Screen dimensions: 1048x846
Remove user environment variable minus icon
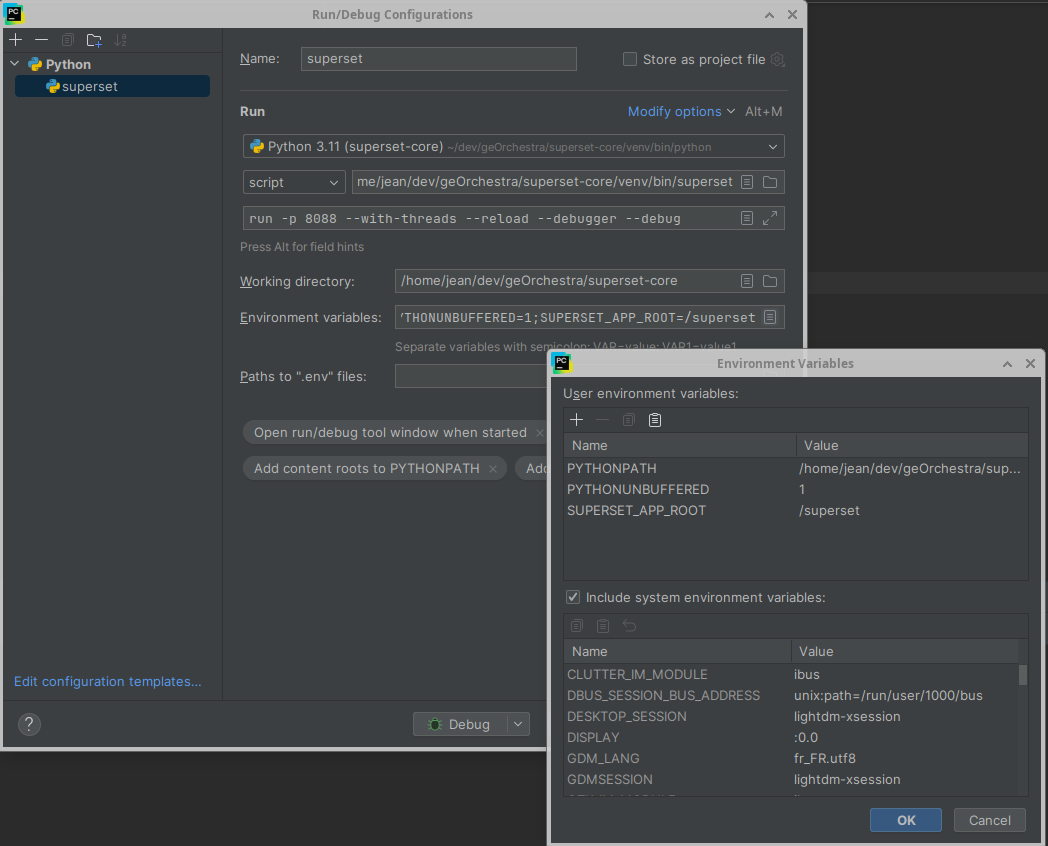[x=602, y=420]
